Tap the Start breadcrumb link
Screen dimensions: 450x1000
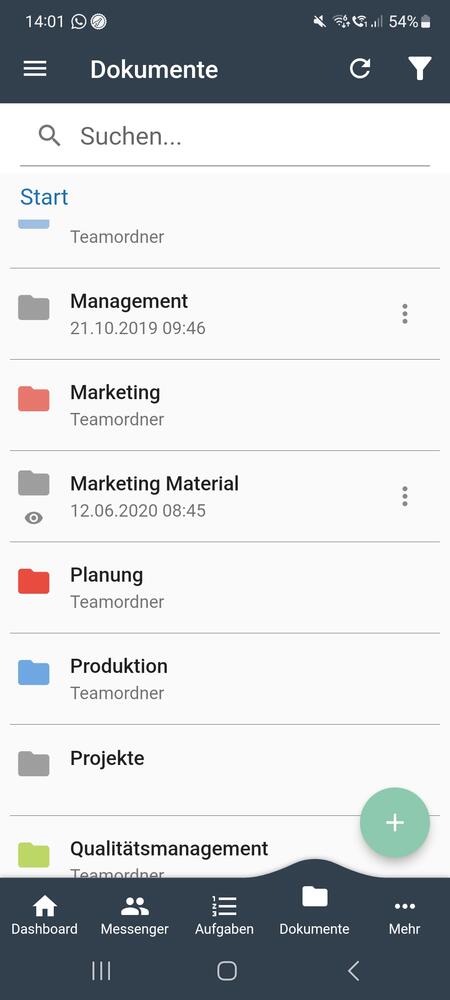[x=44, y=197]
